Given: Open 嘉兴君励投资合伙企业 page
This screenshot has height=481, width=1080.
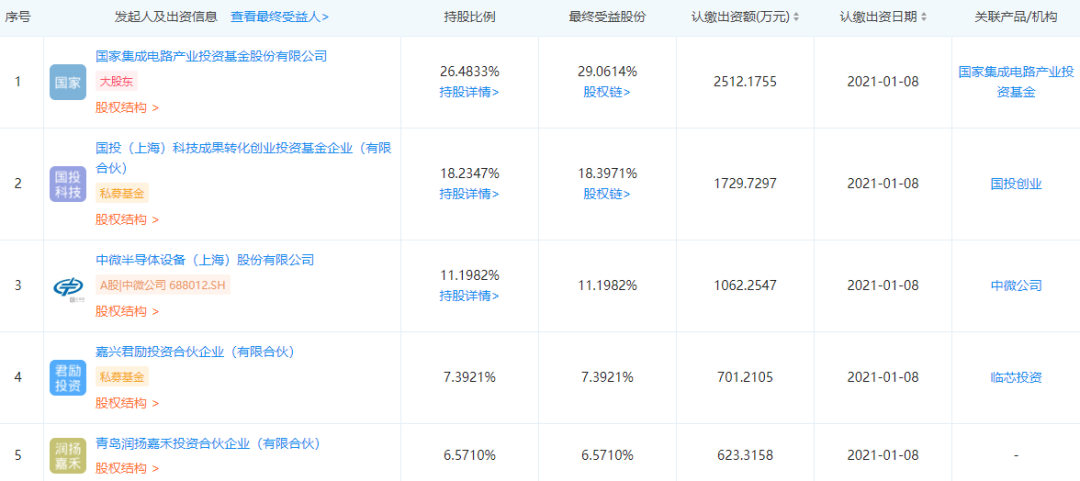Looking at the screenshot, I should coord(195,352).
